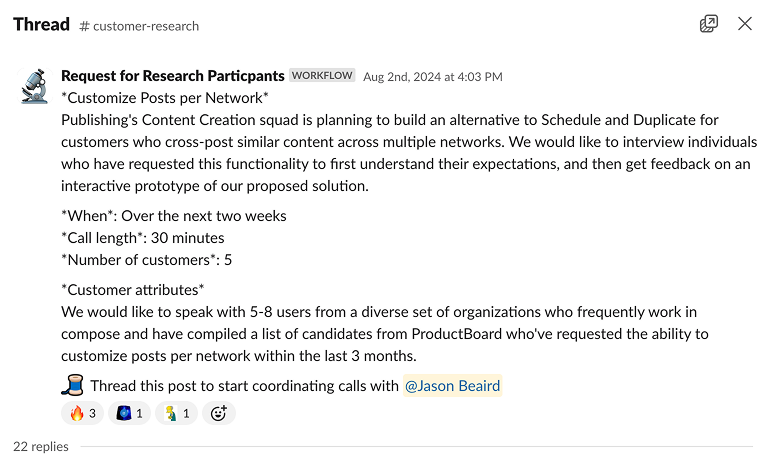Toggle the blue emoji reaction
Image resolution: width=761 pixels, height=459 pixels.
tap(130, 413)
